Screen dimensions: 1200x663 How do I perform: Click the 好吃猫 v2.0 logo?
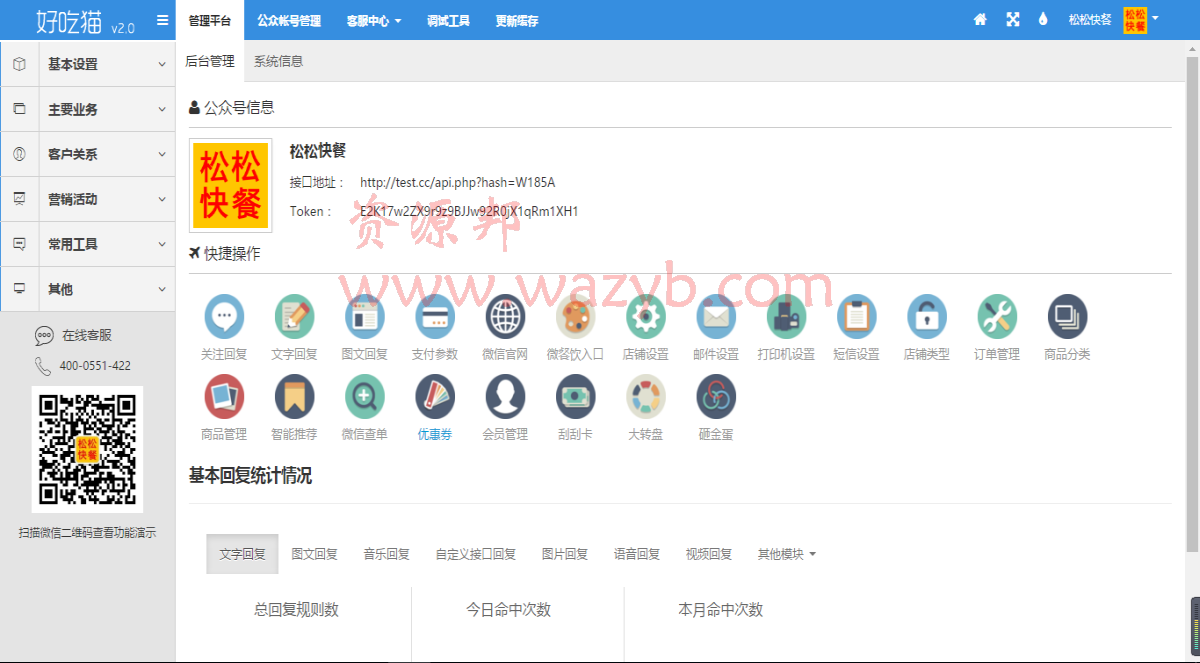[85, 22]
